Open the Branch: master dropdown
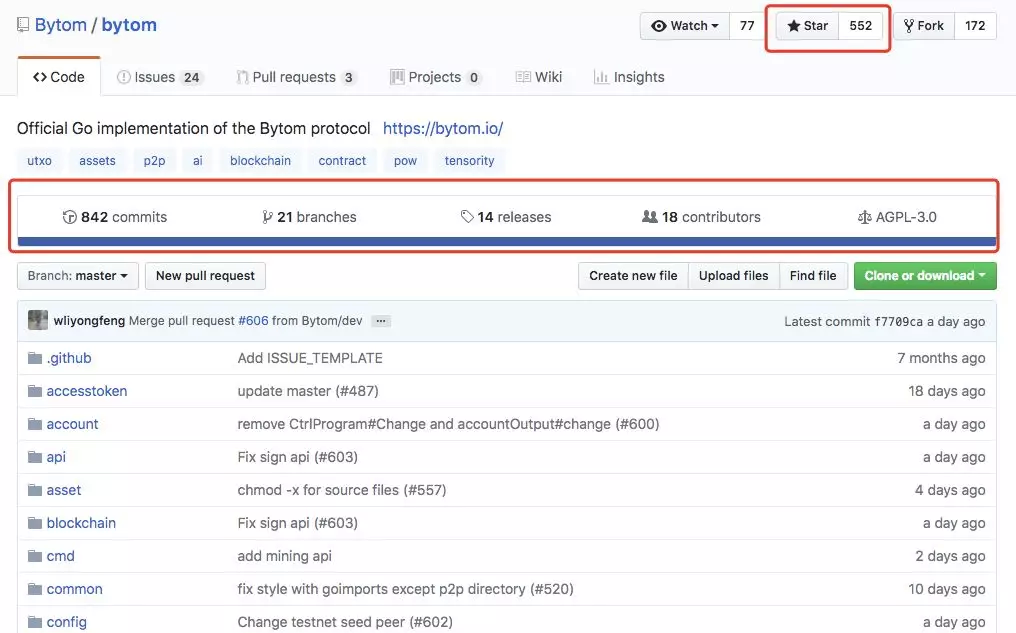 coord(78,276)
